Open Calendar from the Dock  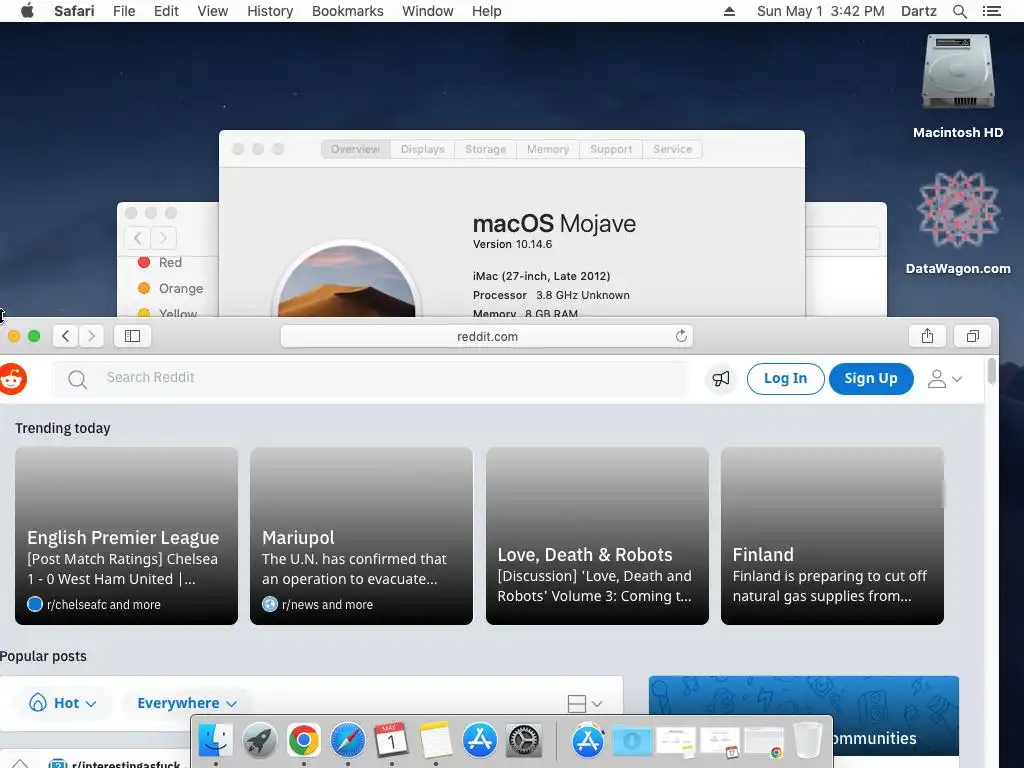point(391,741)
